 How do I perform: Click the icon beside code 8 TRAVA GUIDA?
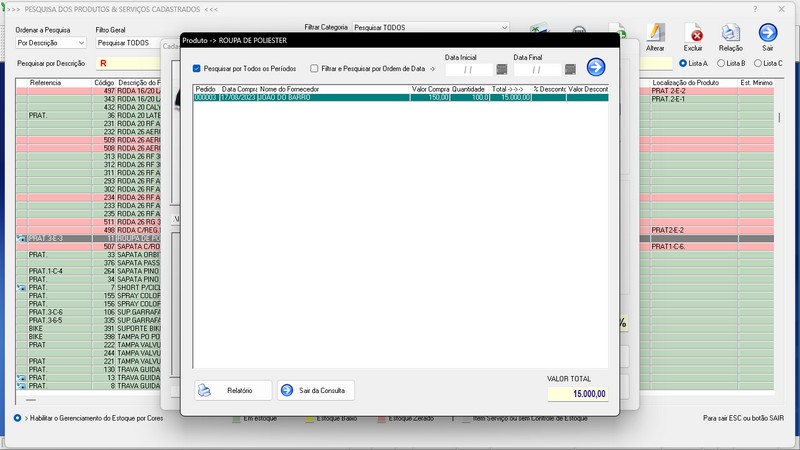coord(21,386)
